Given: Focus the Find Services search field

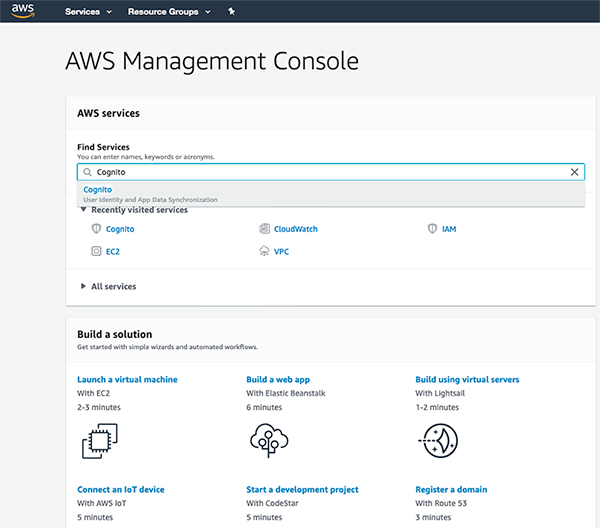Looking at the screenshot, I should coord(331,172).
